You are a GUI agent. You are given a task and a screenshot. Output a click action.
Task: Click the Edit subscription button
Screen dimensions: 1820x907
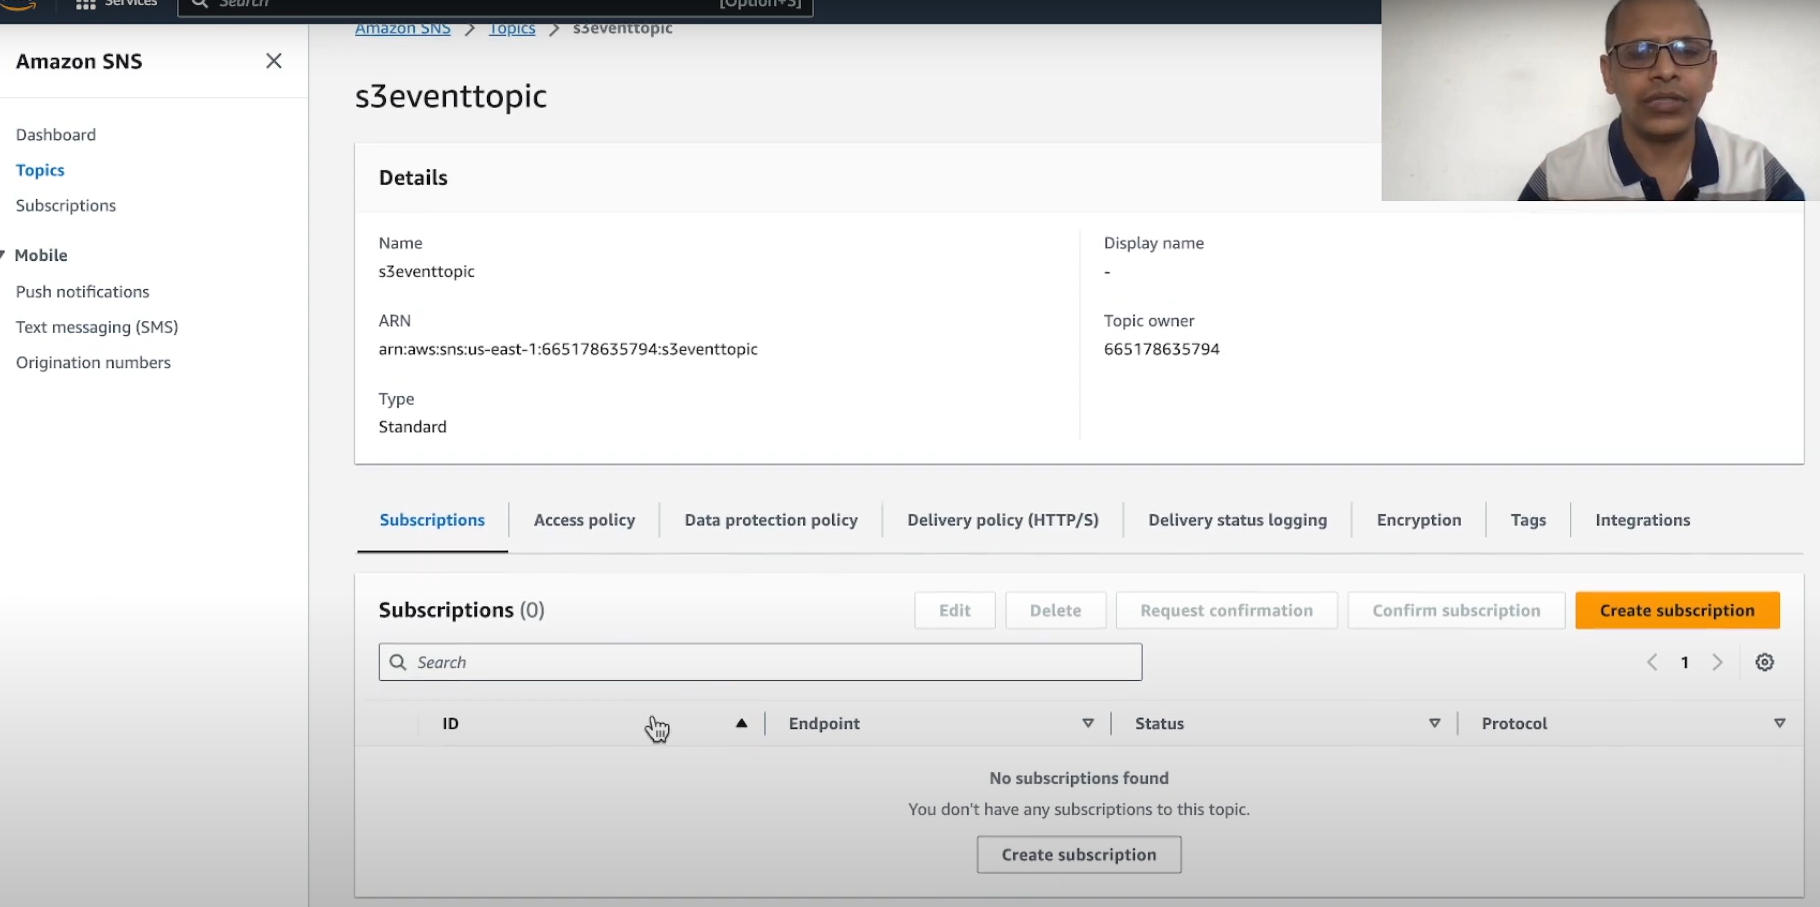(x=955, y=610)
